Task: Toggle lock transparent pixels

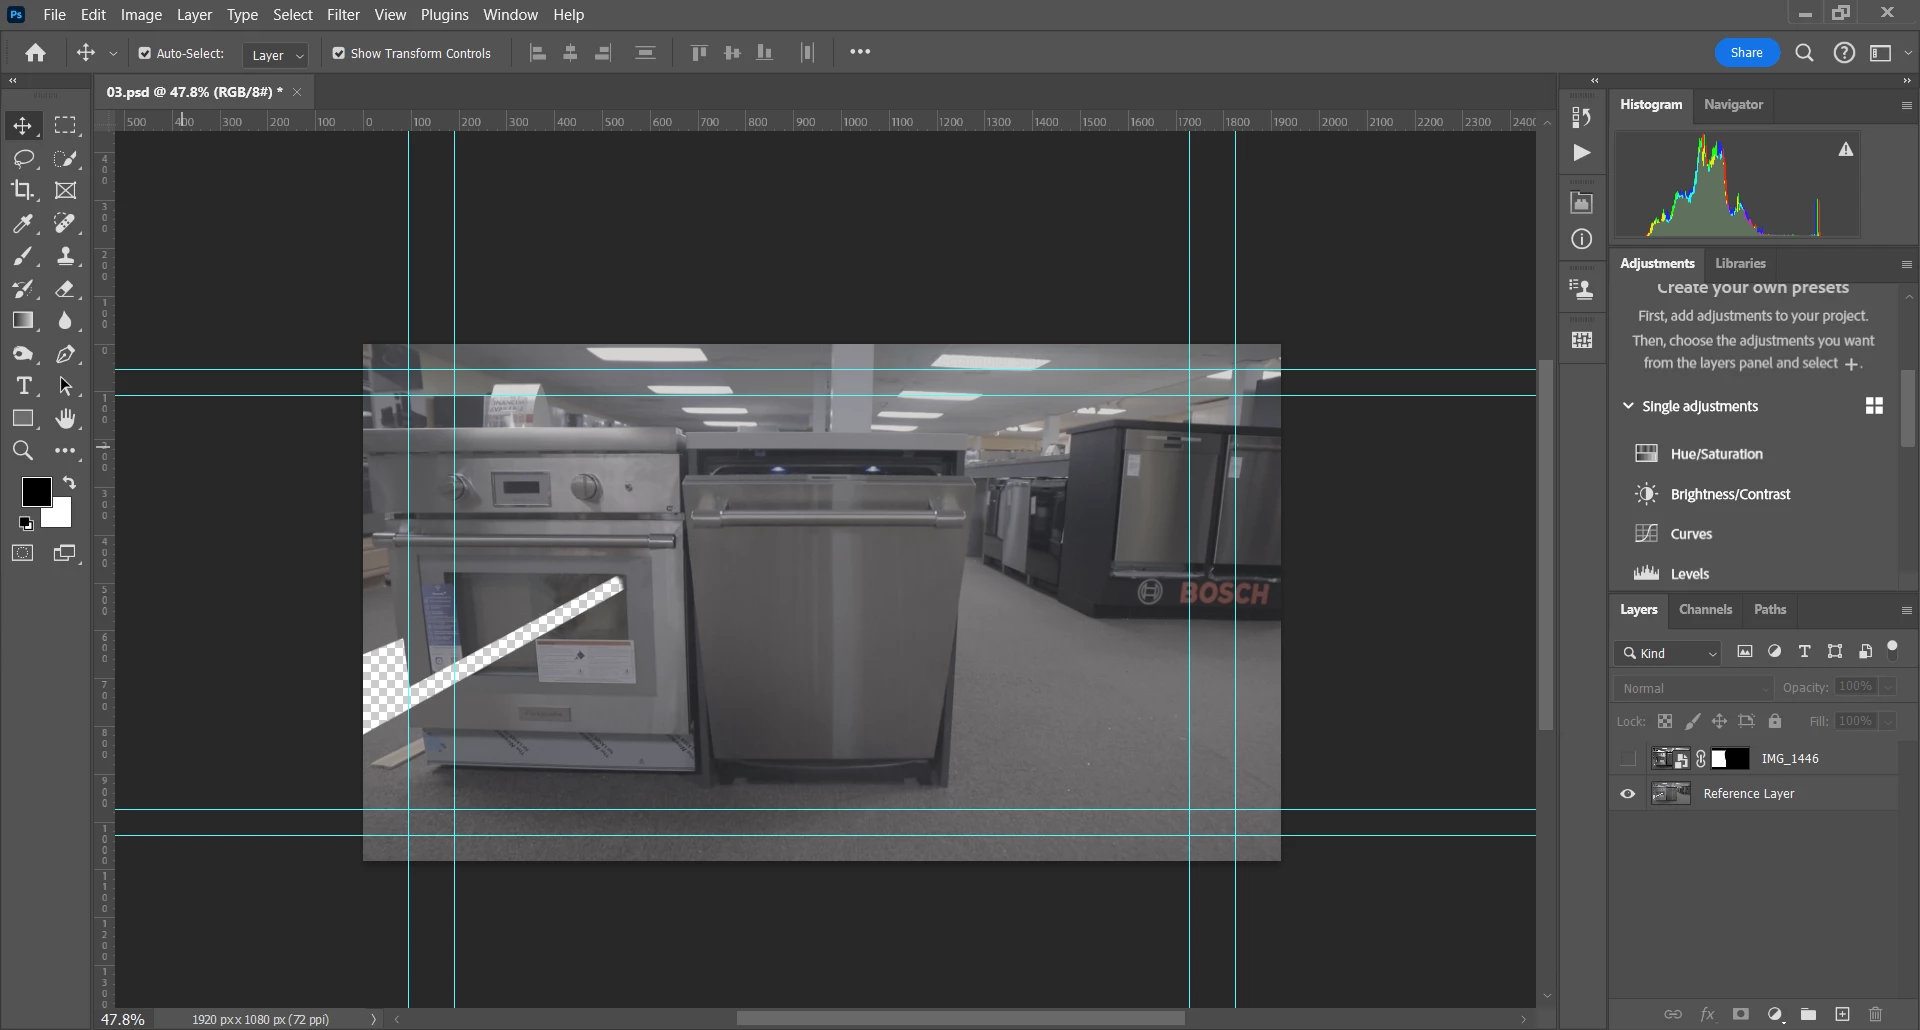Action: coord(1665,721)
